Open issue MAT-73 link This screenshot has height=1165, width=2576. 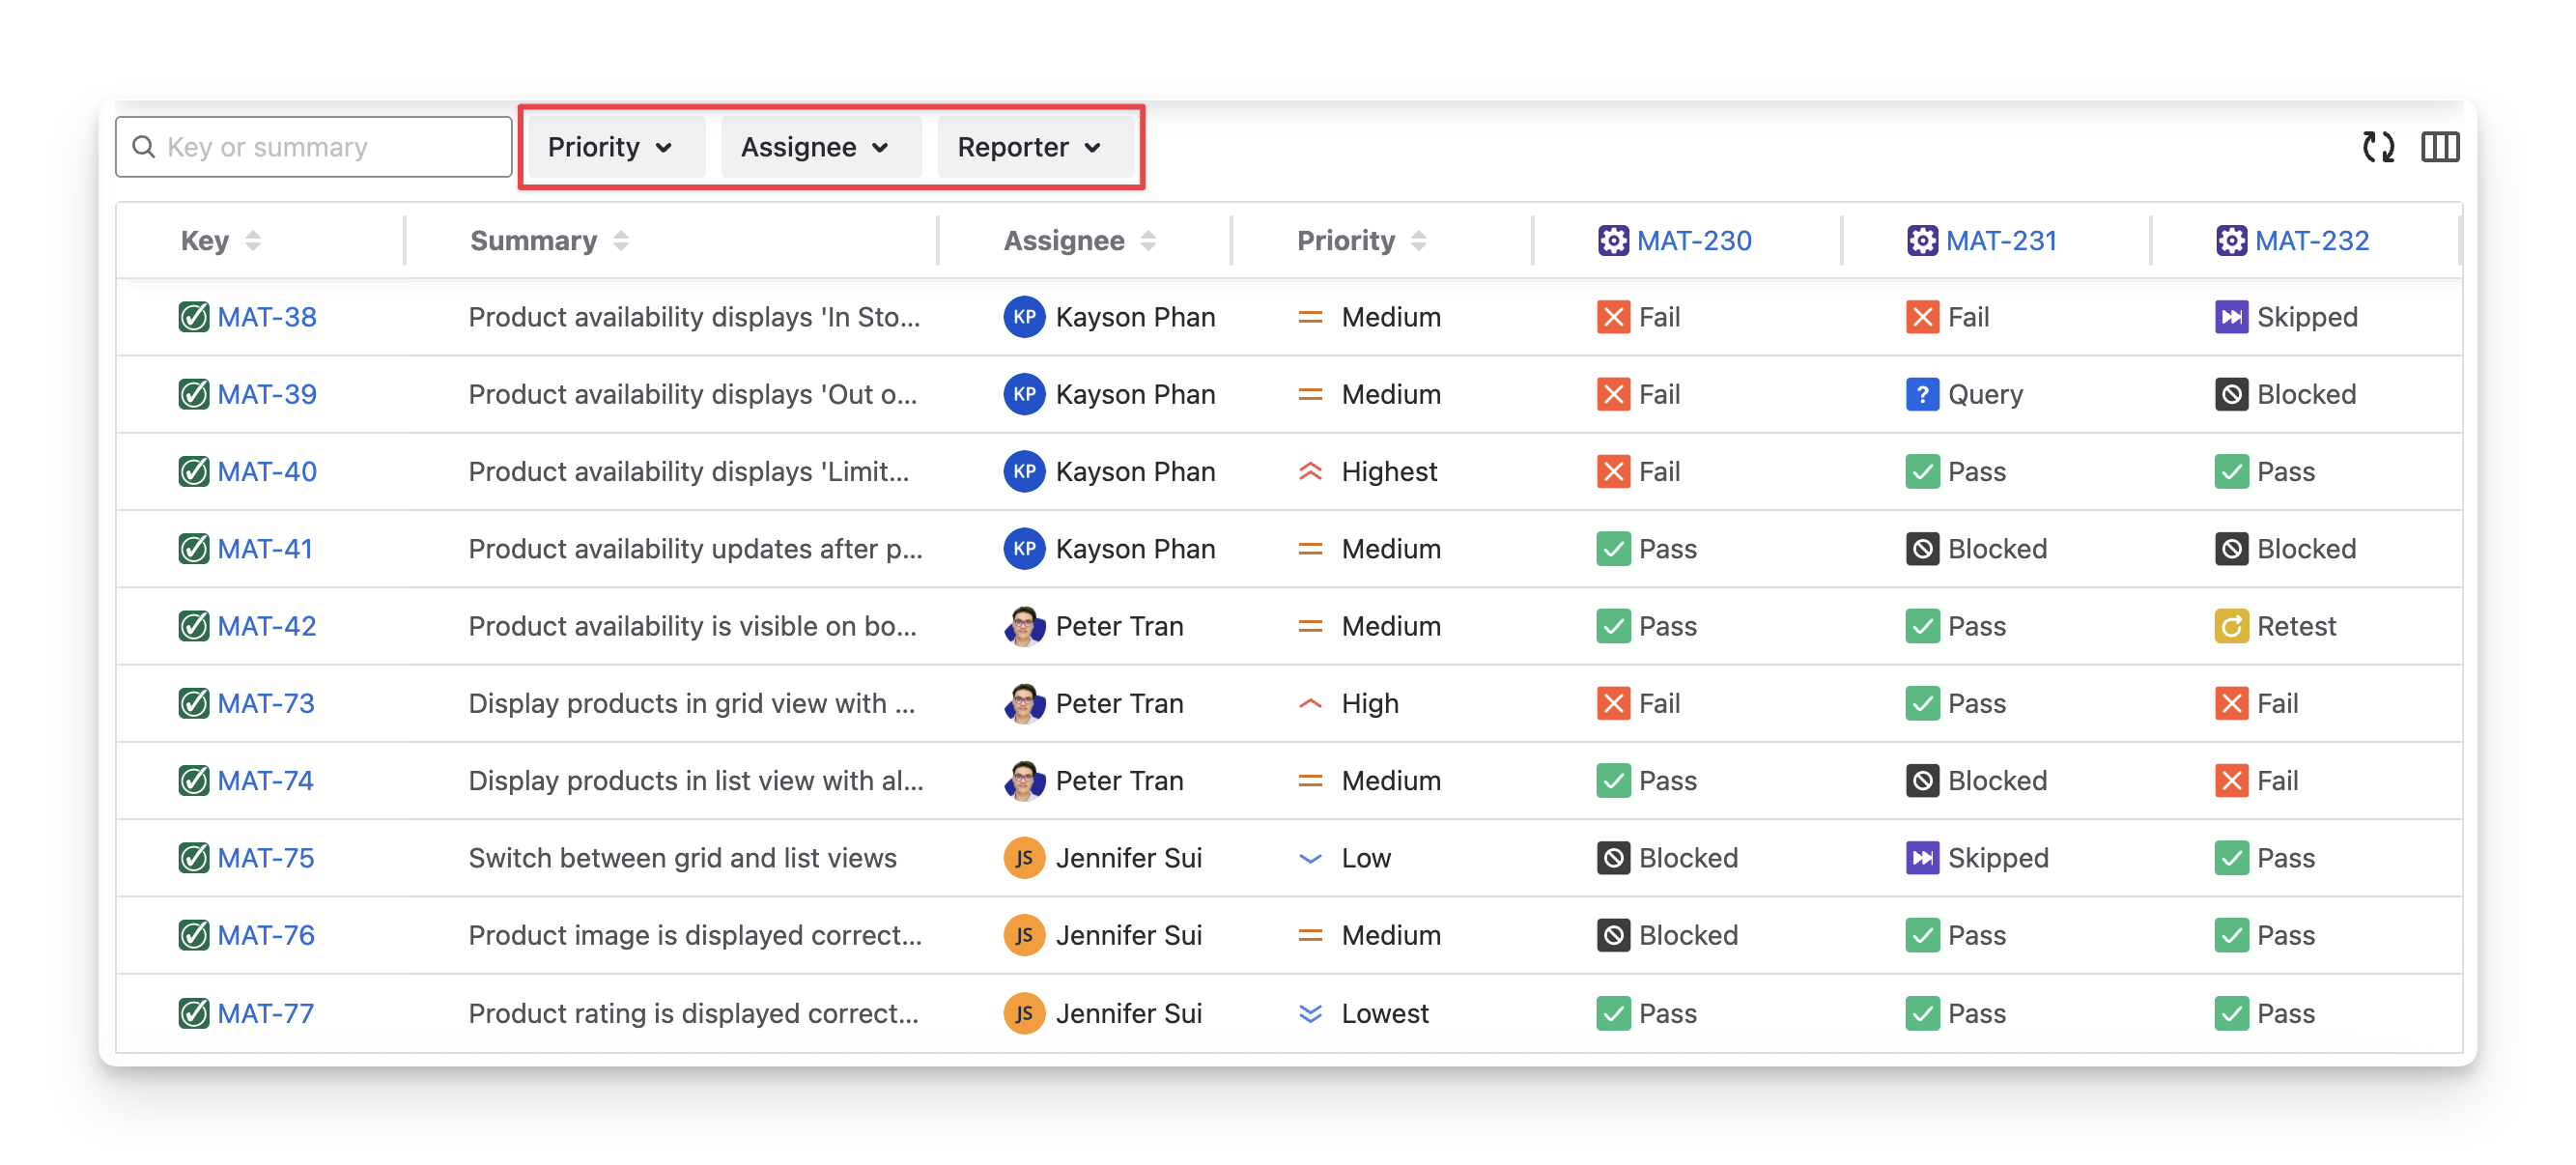pyautogui.click(x=266, y=703)
